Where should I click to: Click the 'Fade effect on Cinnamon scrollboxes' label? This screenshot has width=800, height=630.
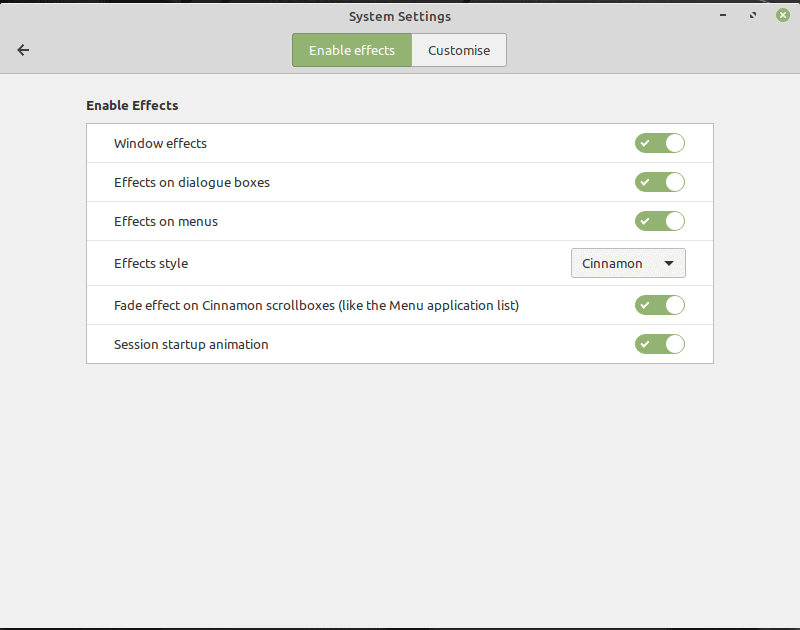pyautogui.click(x=316, y=305)
